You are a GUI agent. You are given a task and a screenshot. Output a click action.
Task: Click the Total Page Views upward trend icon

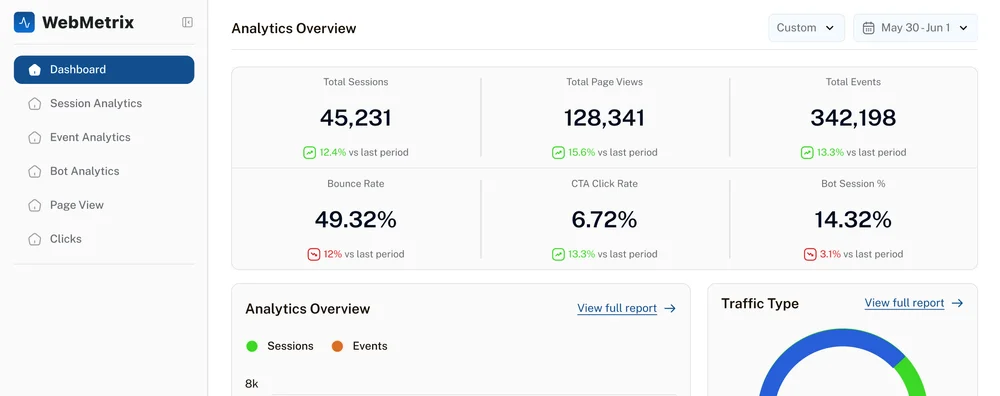coord(558,152)
